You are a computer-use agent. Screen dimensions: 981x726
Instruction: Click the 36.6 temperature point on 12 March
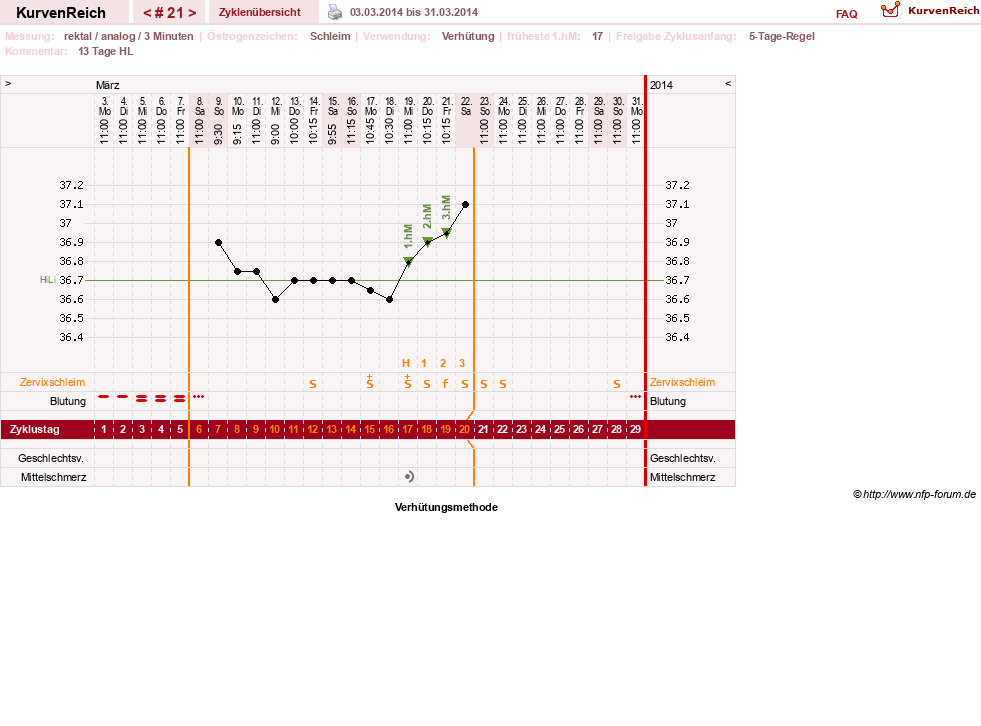click(x=275, y=300)
